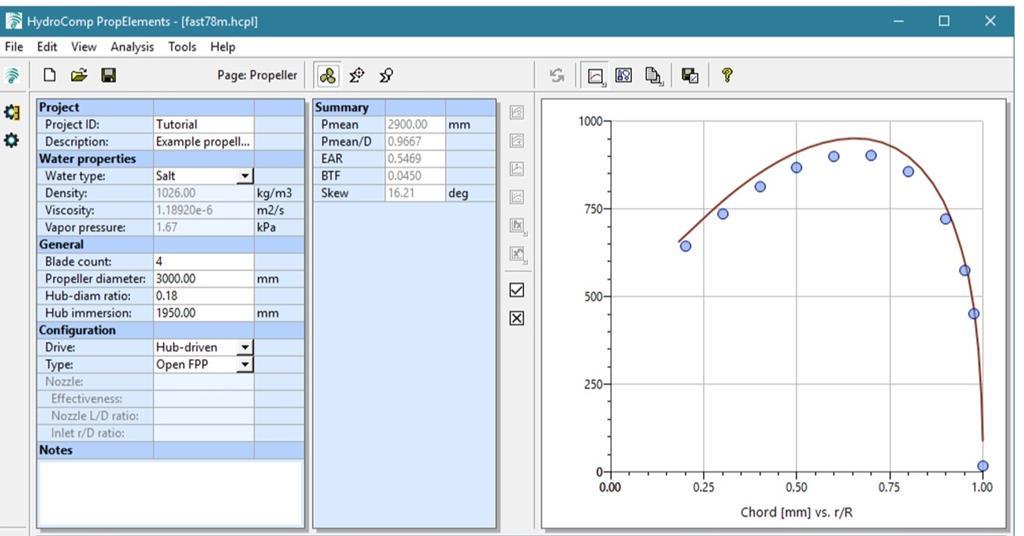The image size is (1024, 536).
Task: Open the Analysis menu
Action: [132, 47]
